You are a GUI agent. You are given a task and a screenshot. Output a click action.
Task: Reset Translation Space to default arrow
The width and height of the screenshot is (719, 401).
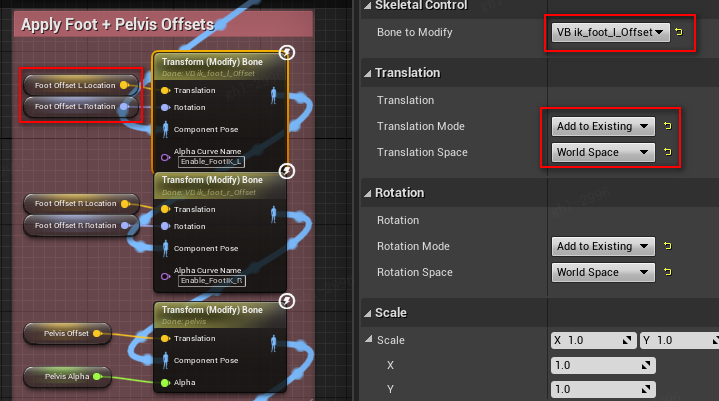pyautogui.click(x=667, y=153)
